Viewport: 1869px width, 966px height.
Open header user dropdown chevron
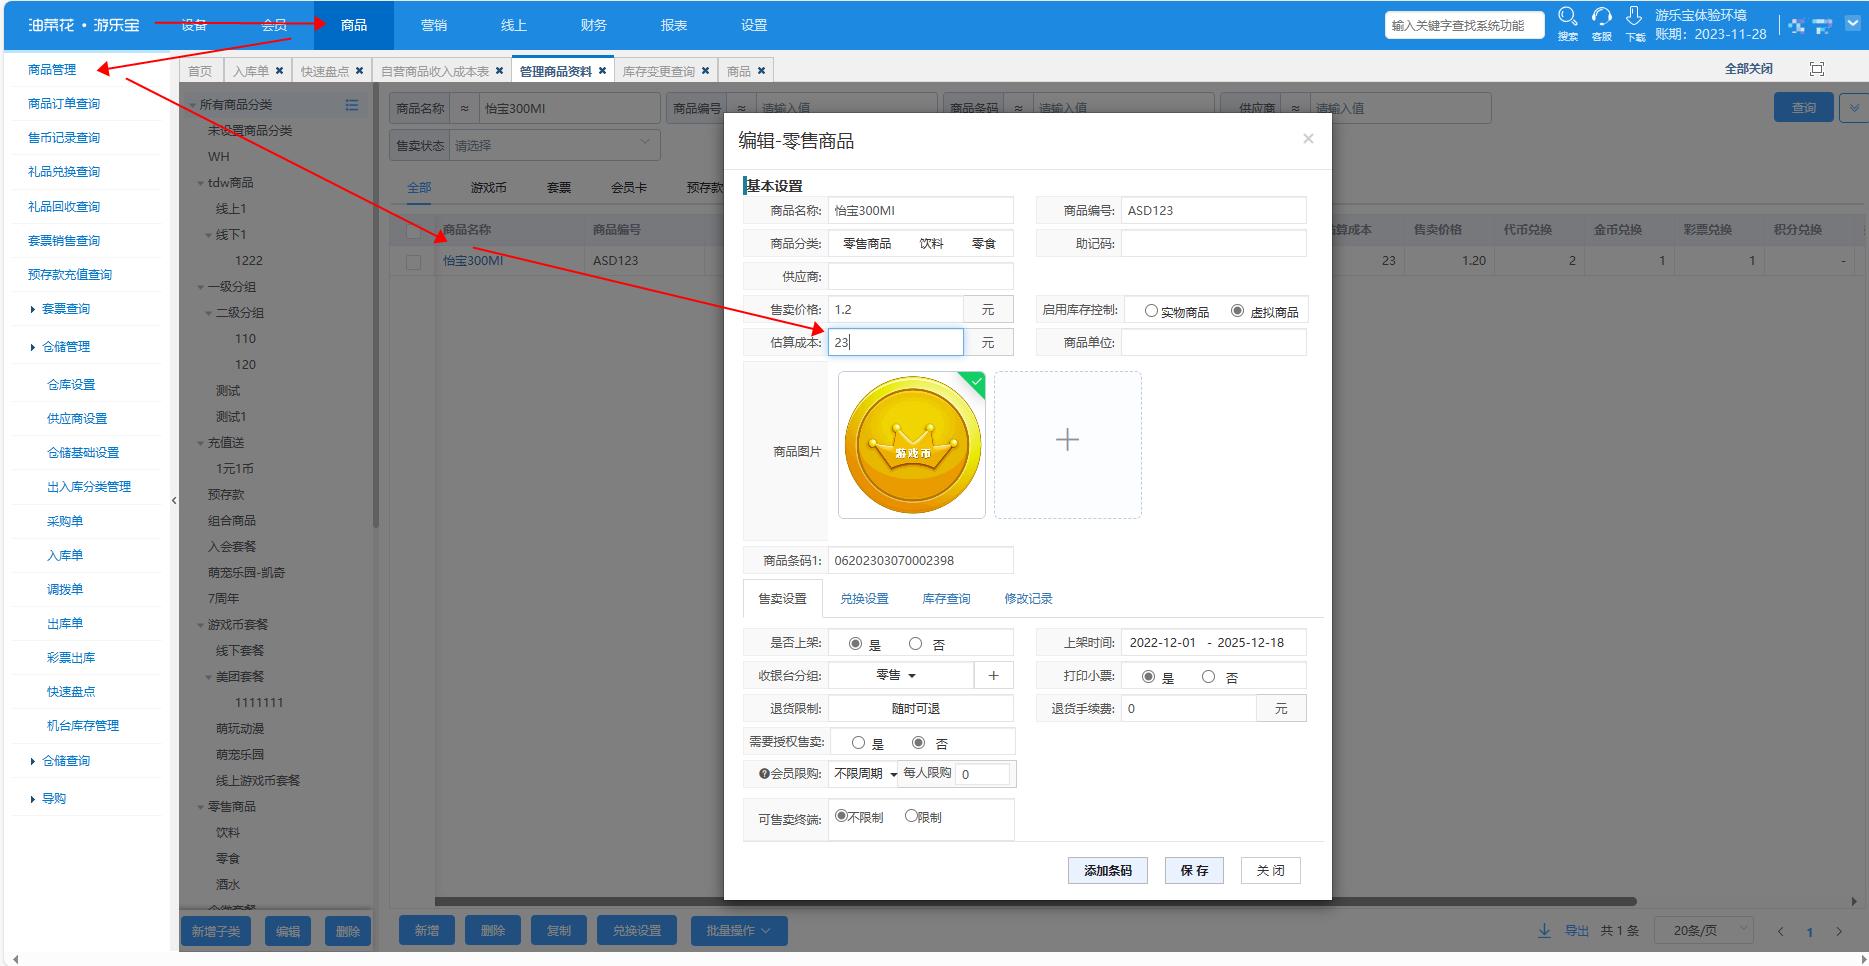coord(1852,26)
